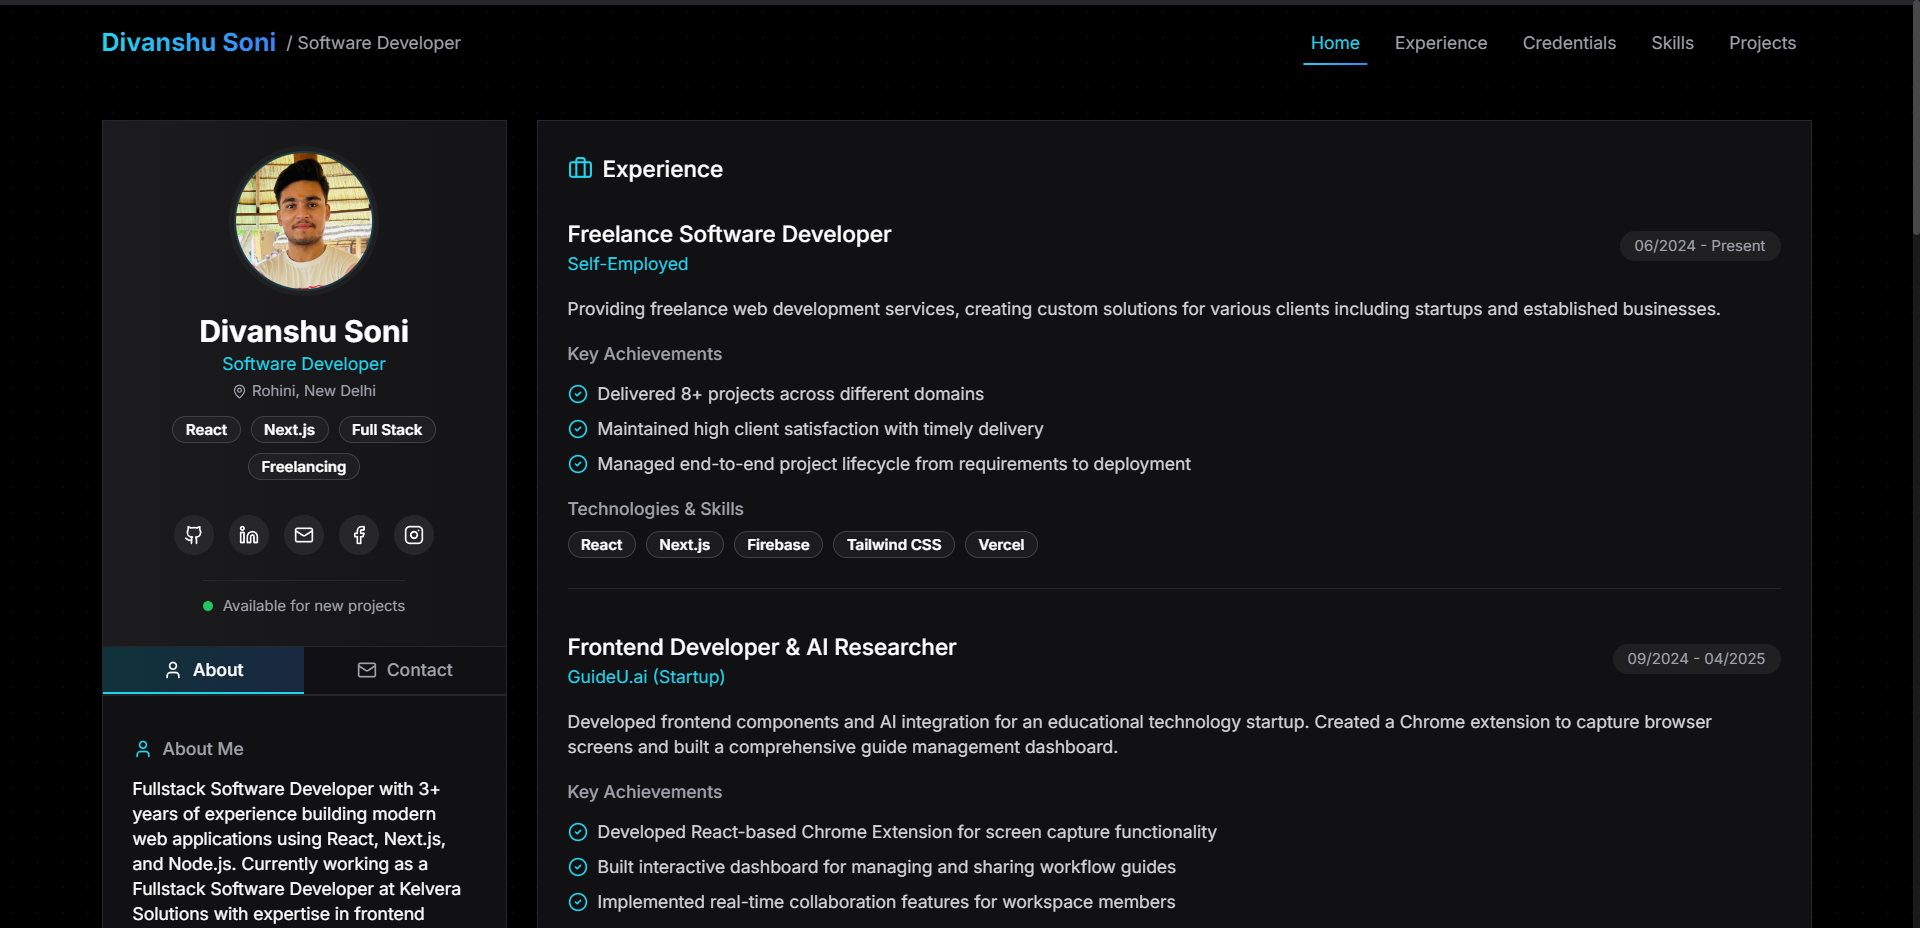The width and height of the screenshot is (1920, 928).
Task: Click checkmark icon beside Implemented real-time collaboration
Action: pyautogui.click(x=578, y=902)
